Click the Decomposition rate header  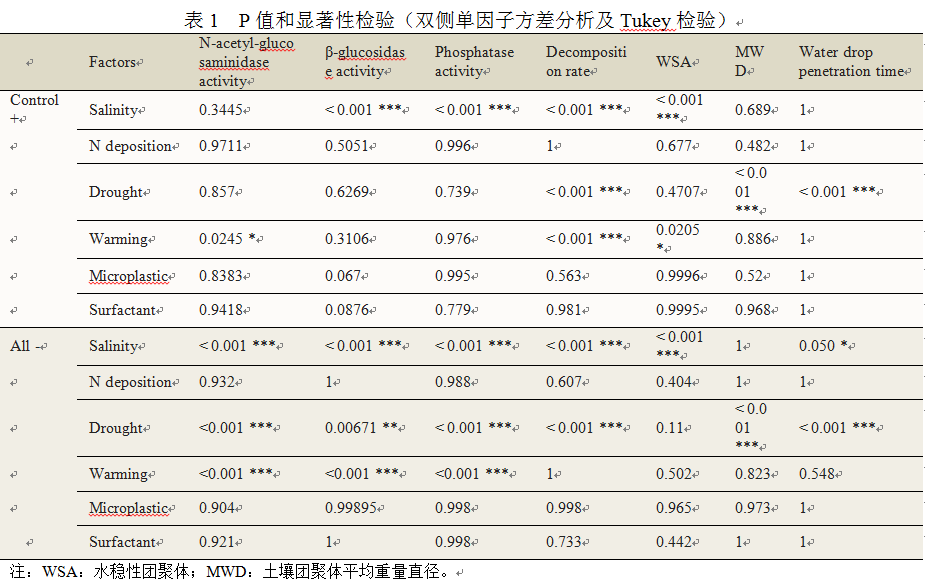pos(586,62)
